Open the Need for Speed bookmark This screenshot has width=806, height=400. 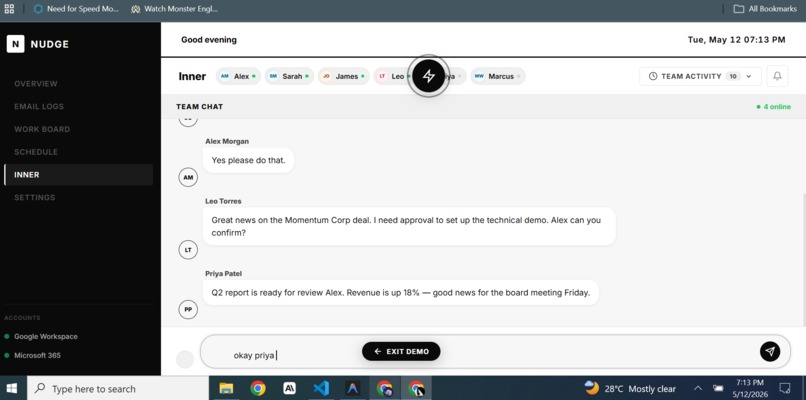(76, 9)
